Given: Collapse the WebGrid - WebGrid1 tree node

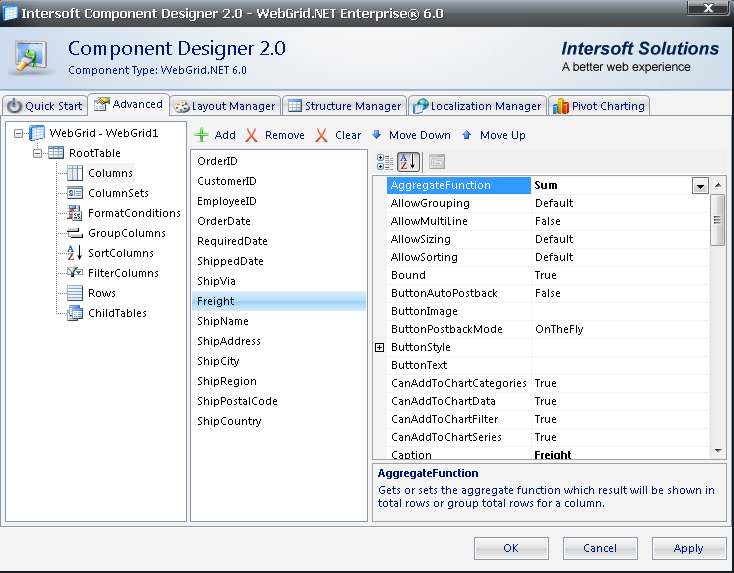Looking at the screenshot, I should tap(18, 133).
